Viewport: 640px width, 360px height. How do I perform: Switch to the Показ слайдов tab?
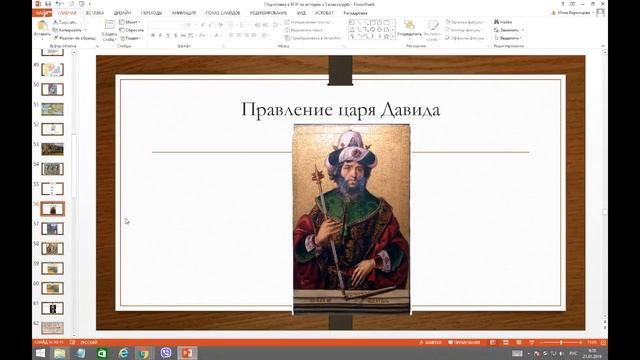(x=223, y=13)
